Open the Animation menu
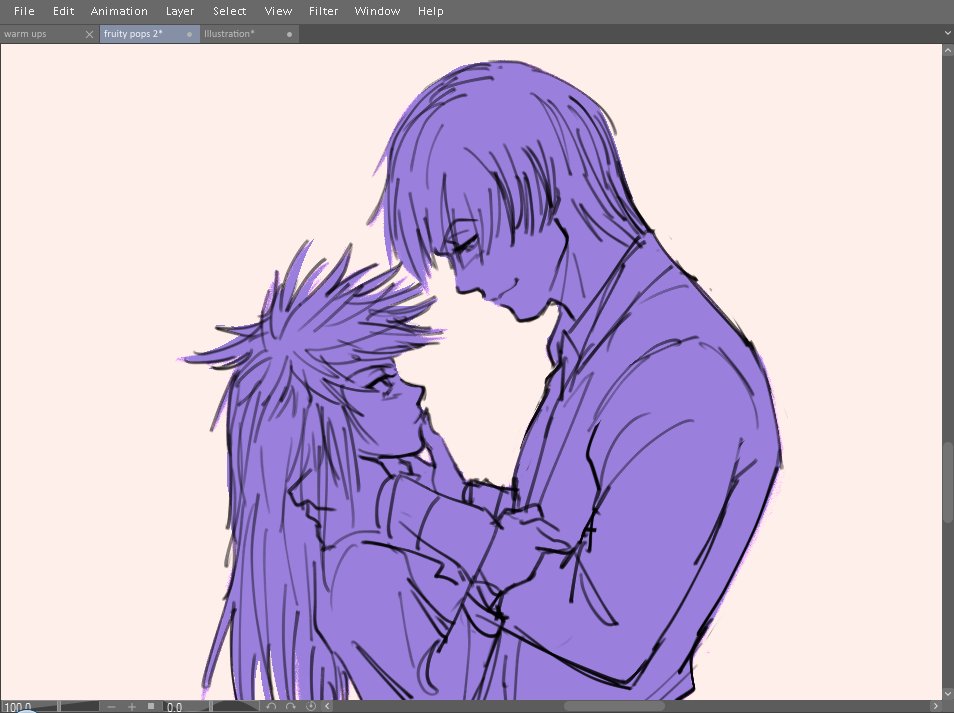This screenshot has width=954, height=713. click(119, 11)
